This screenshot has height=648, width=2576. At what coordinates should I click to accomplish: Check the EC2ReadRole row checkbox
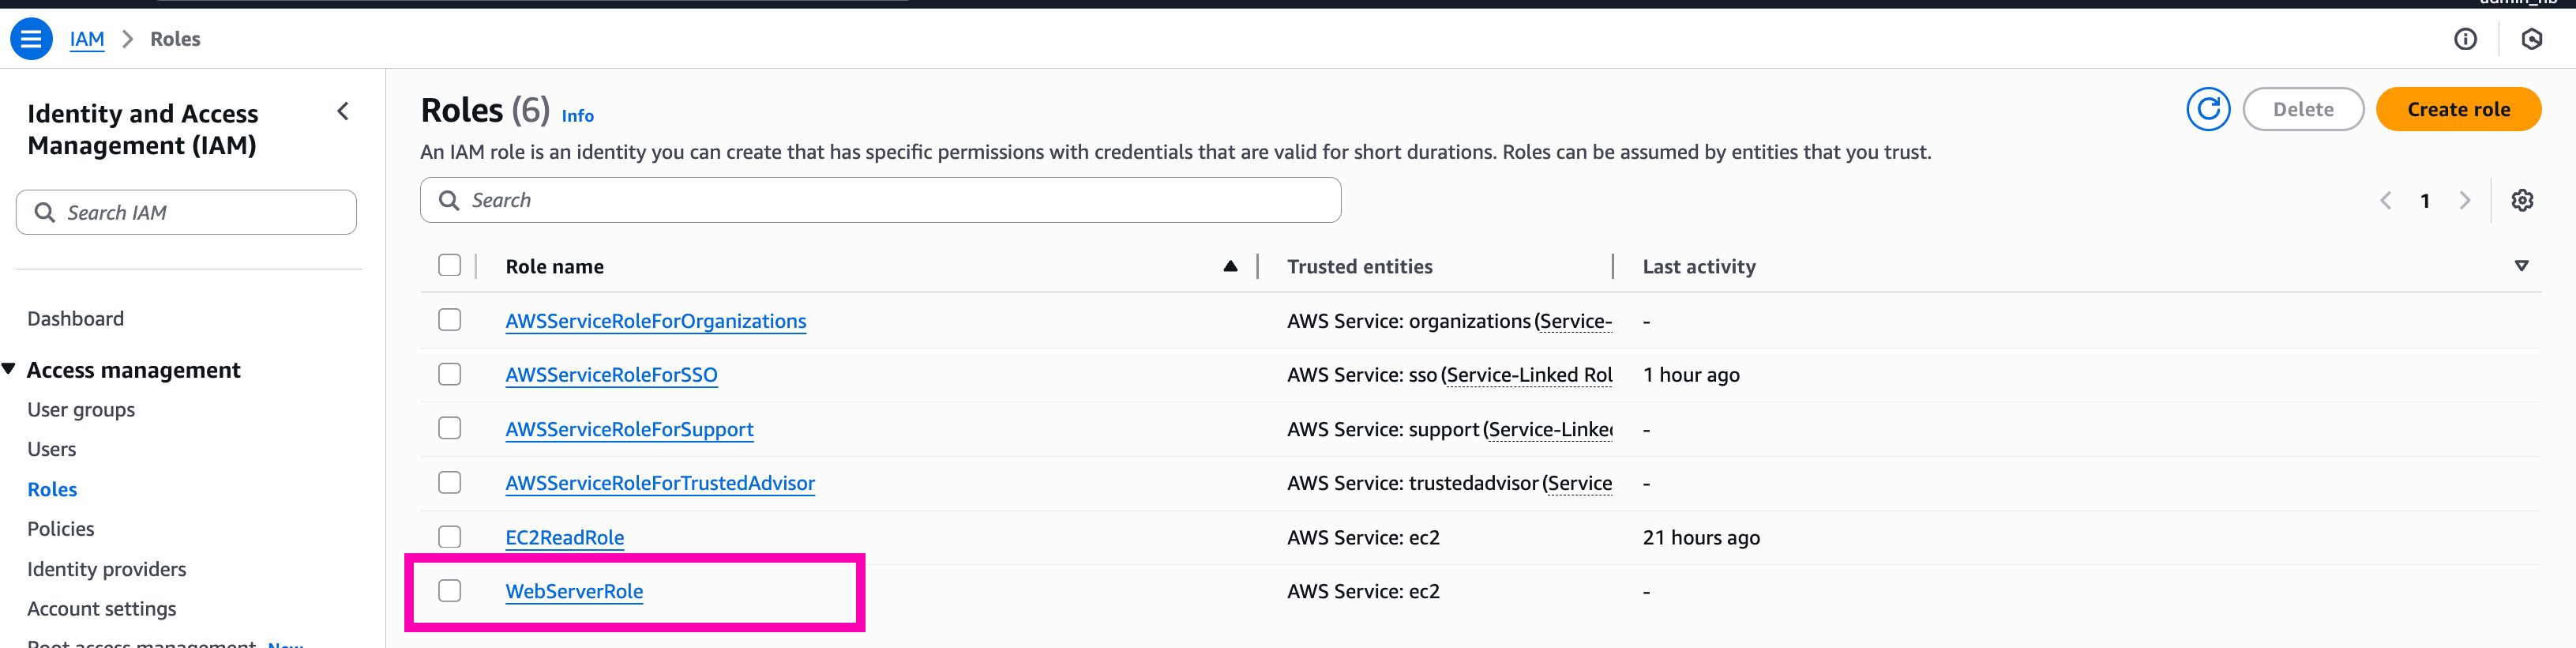click(450, 537)
